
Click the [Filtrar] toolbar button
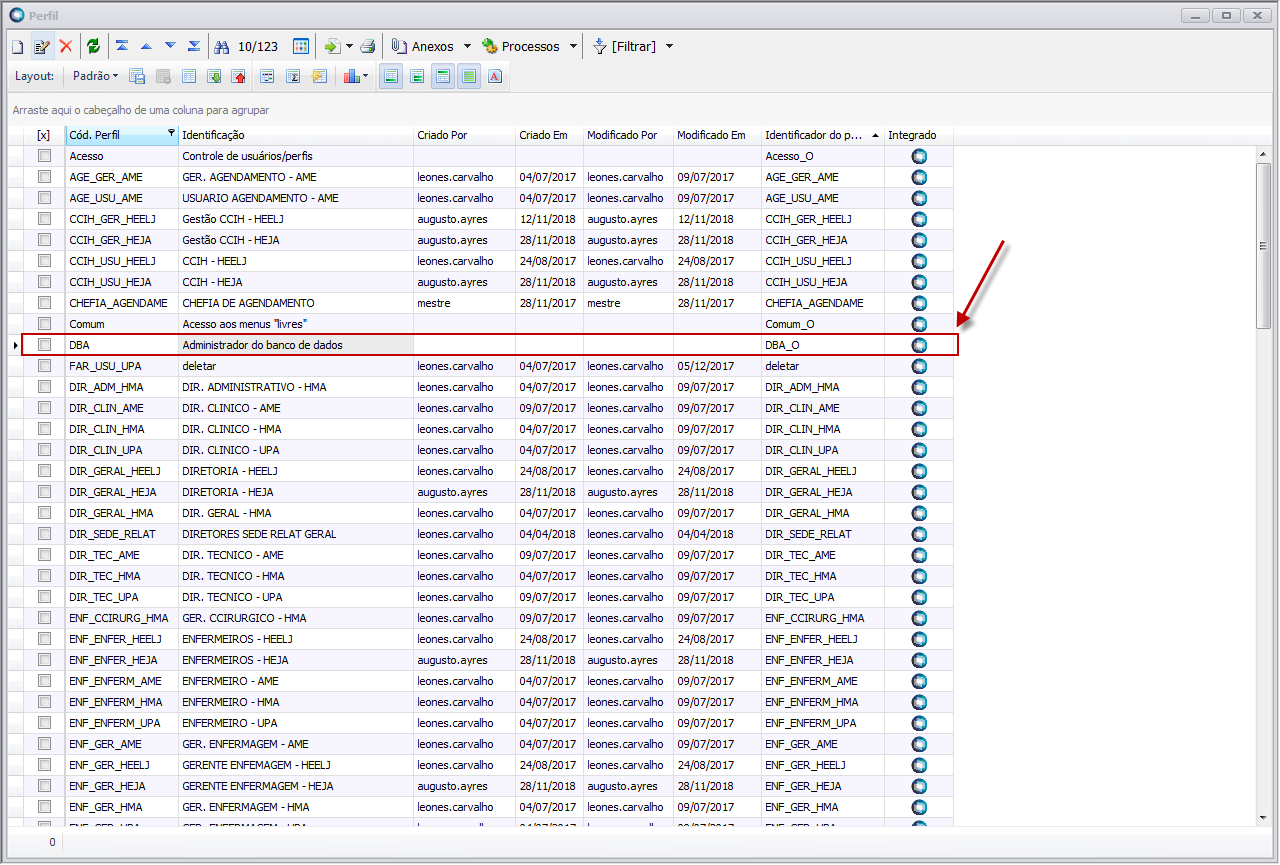point(624,46)
